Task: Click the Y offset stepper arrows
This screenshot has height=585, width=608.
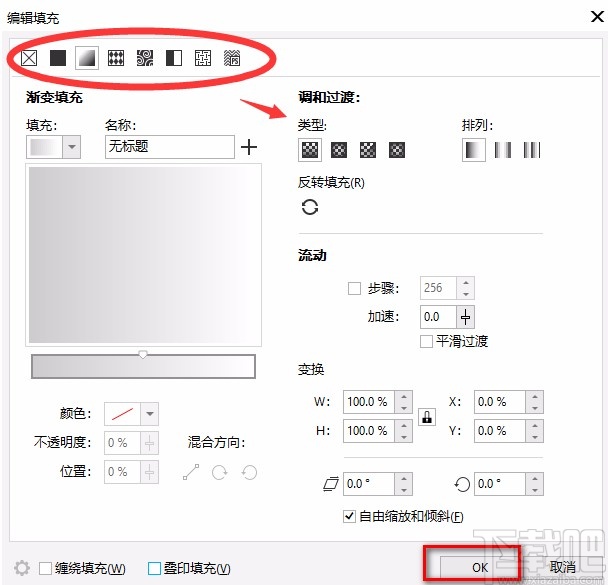Action: coord(535,431)
